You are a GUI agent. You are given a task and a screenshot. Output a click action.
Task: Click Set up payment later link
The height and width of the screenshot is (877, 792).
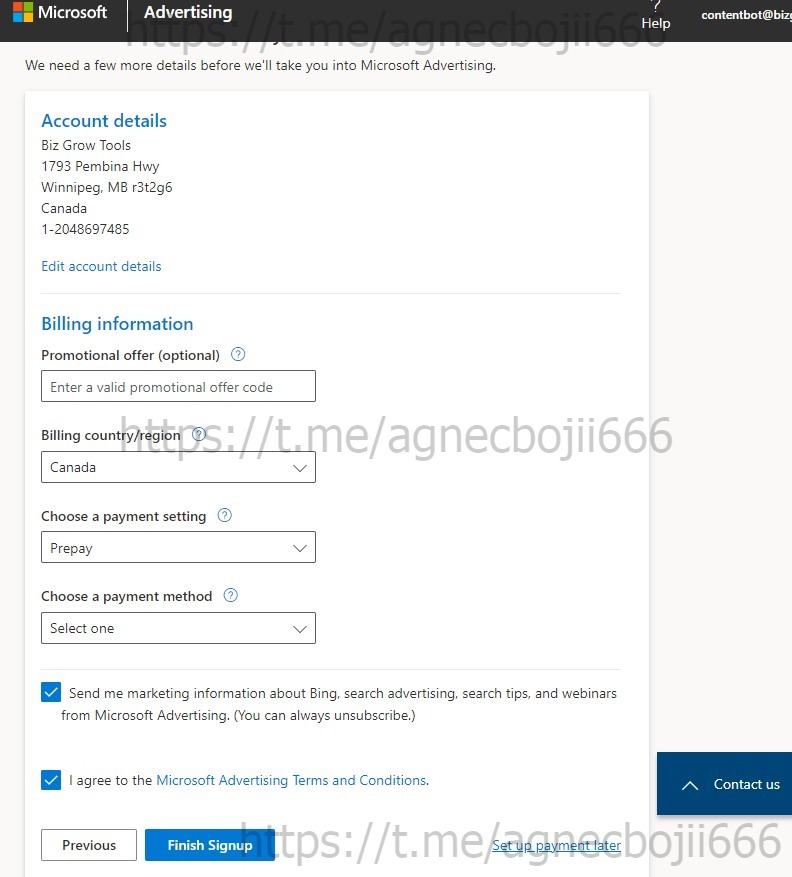tap(557, 845)
